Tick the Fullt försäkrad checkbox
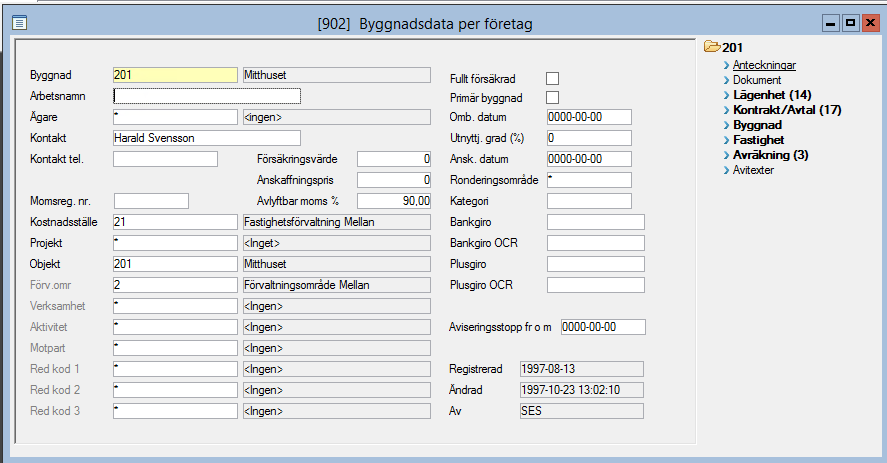Image resolution: width=887 pixels, height=463 pixels. tap(553, 79)
